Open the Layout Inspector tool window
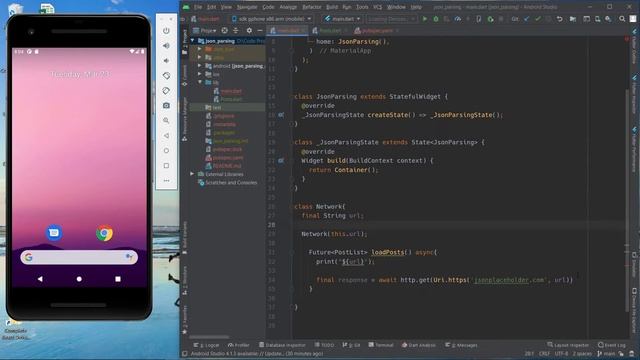 coord(568,345)
